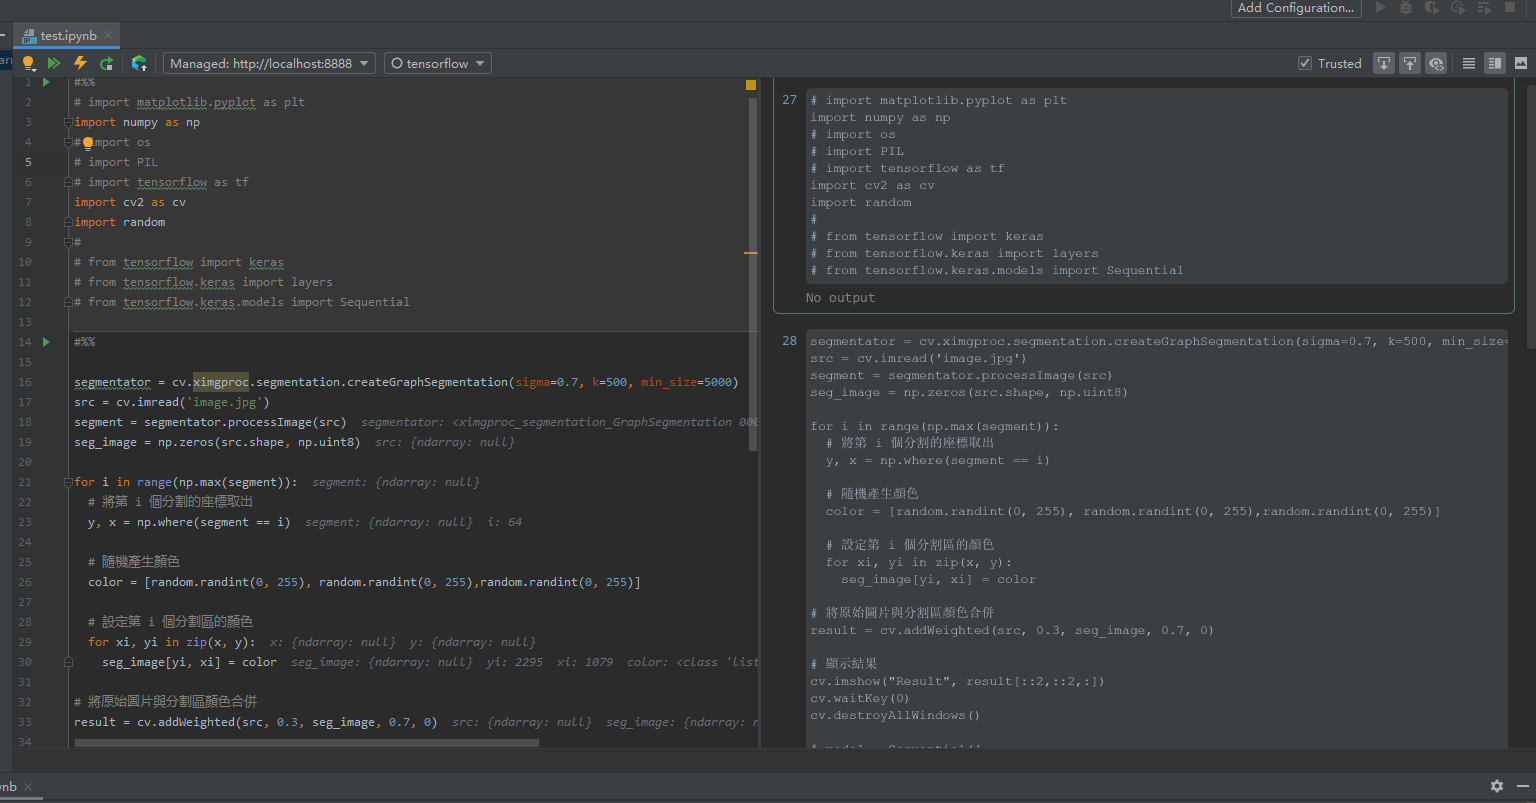Click the Jupyter server upload icon
The width and height of the screenshot is (1536, 803).
point(139,63)
